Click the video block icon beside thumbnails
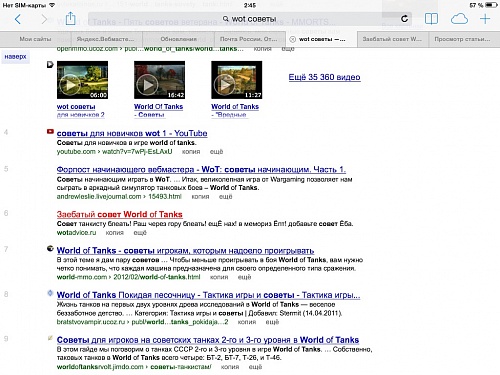 click(x=50, y=65)
